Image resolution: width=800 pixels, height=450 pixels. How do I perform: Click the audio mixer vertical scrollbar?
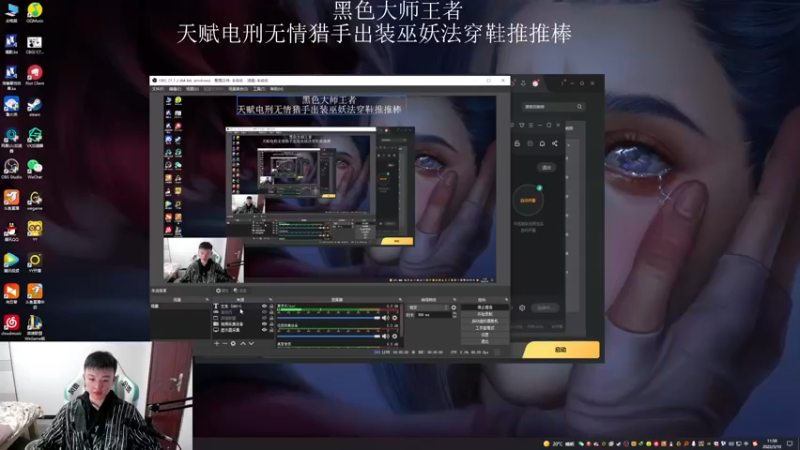click(x=402, y=319)
